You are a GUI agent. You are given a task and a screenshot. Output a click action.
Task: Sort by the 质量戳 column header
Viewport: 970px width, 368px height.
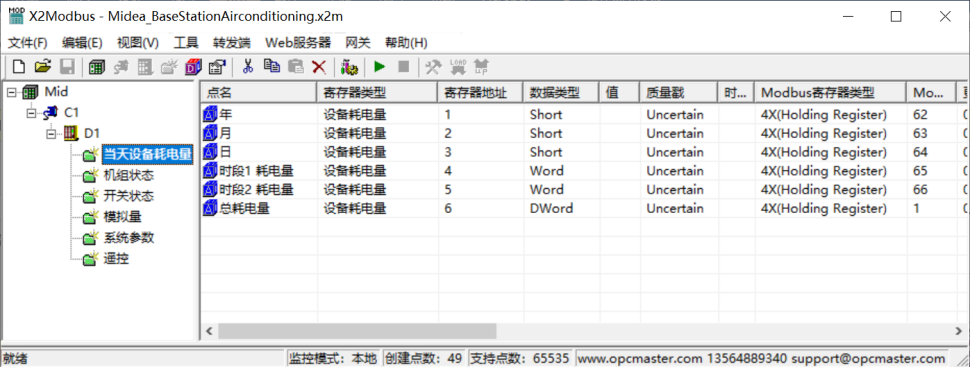tap(678, 93)
